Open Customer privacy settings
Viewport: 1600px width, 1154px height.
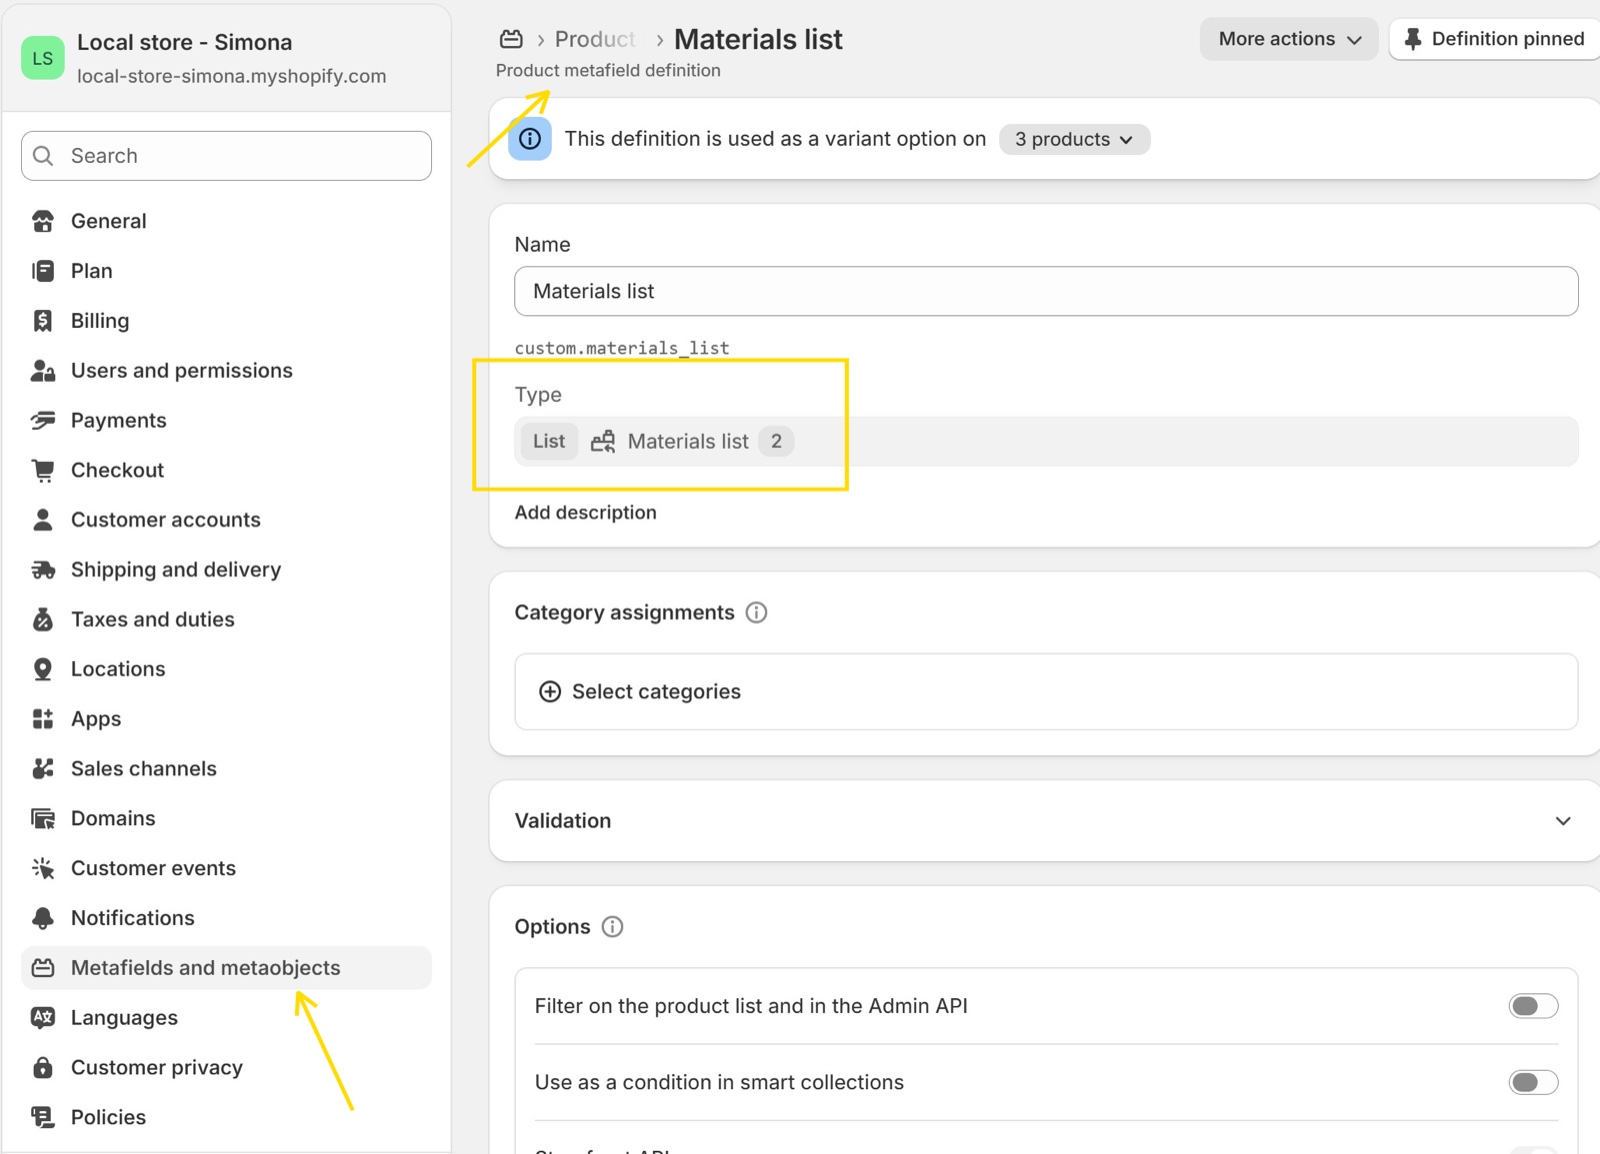[x=226, y=1068]
